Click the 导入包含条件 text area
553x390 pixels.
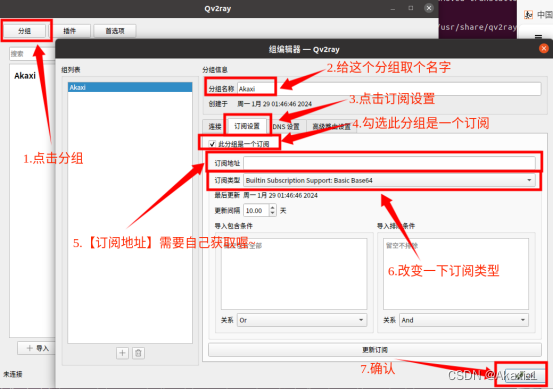tap(294, 274)
